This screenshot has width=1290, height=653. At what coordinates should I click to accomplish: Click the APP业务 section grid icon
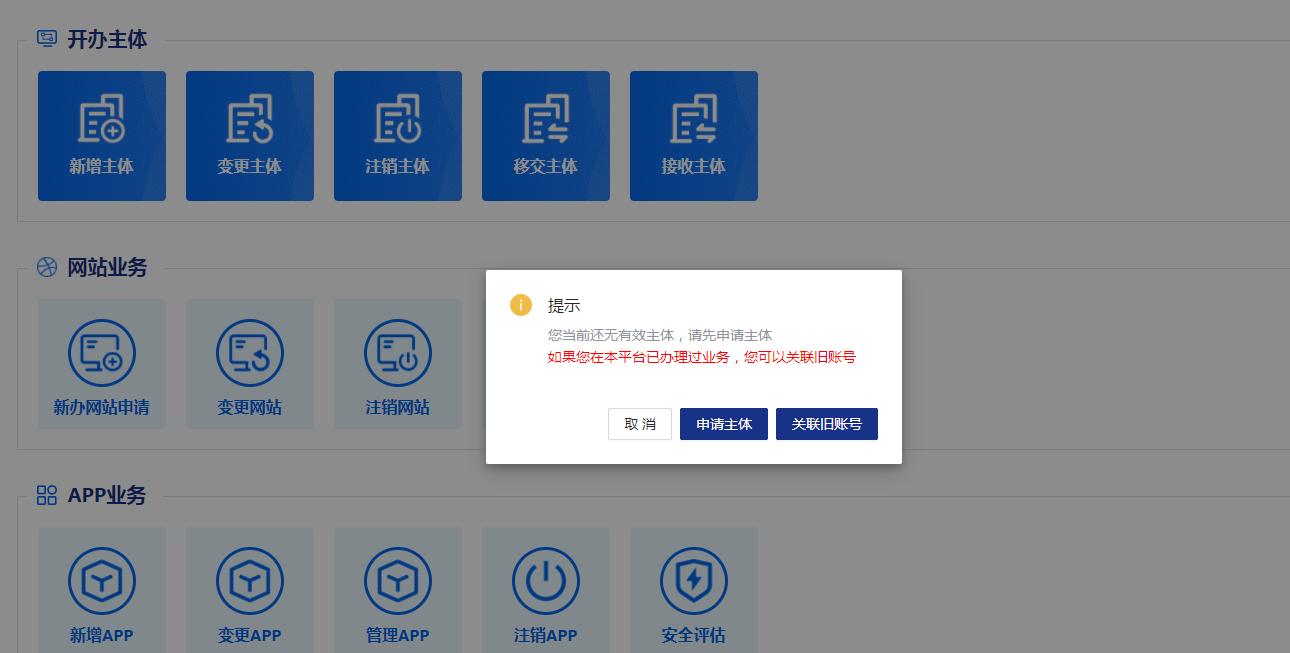(47, 495)
